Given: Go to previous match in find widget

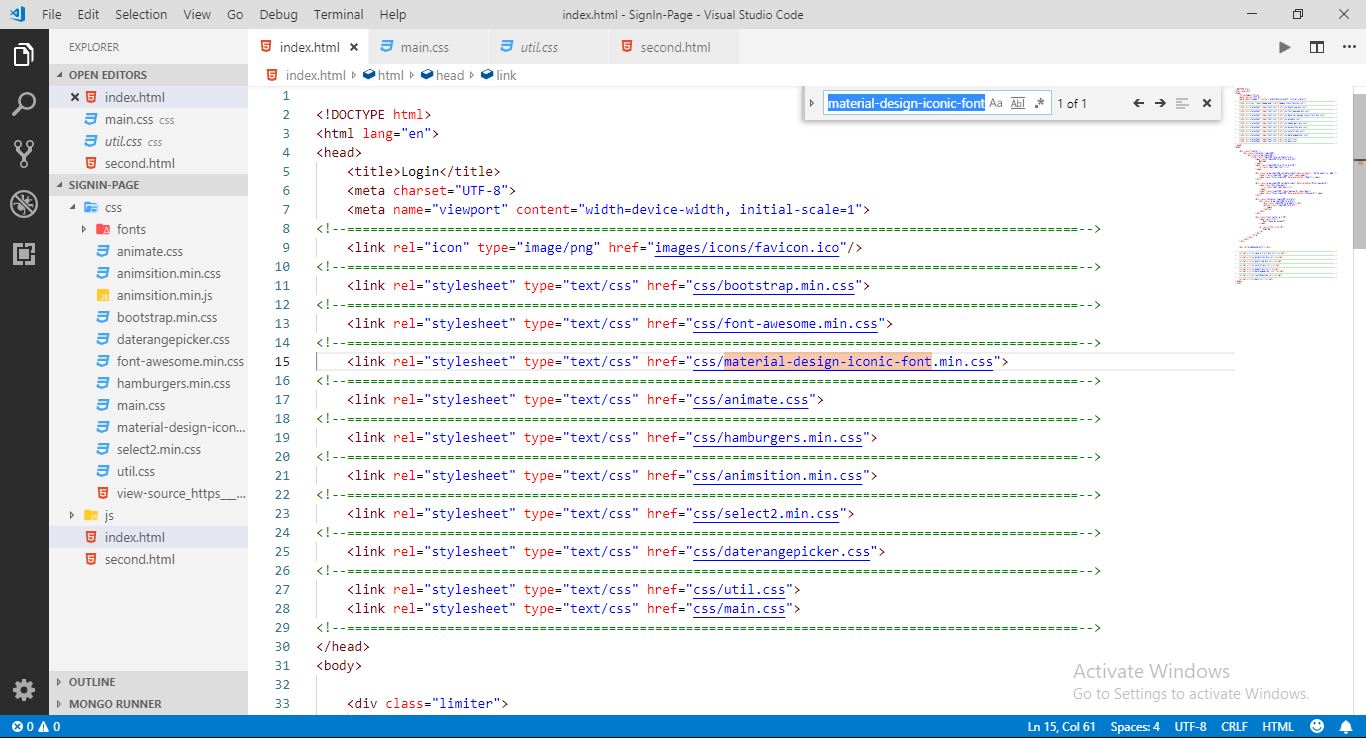Looking at the screenshot, I should [1138, 103].
